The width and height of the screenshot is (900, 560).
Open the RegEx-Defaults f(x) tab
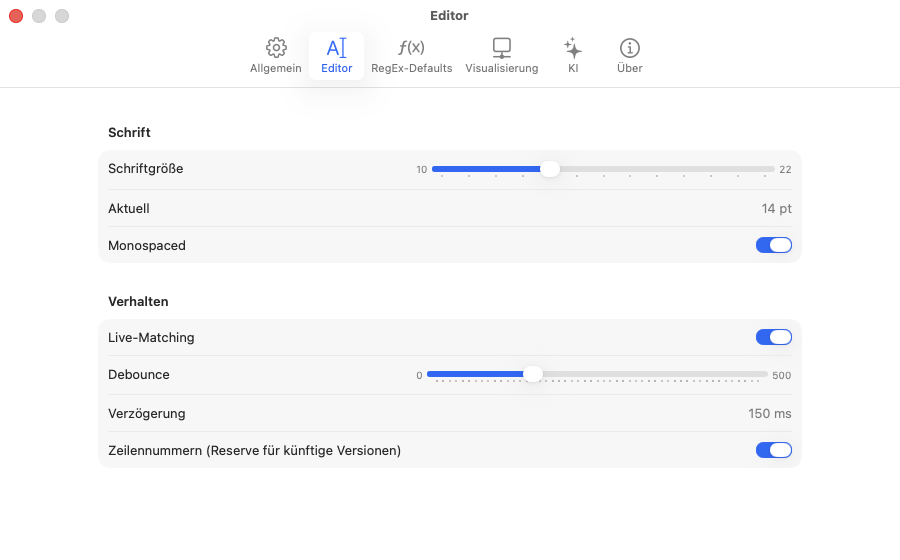pyautogui.click(x=412, y=56)
